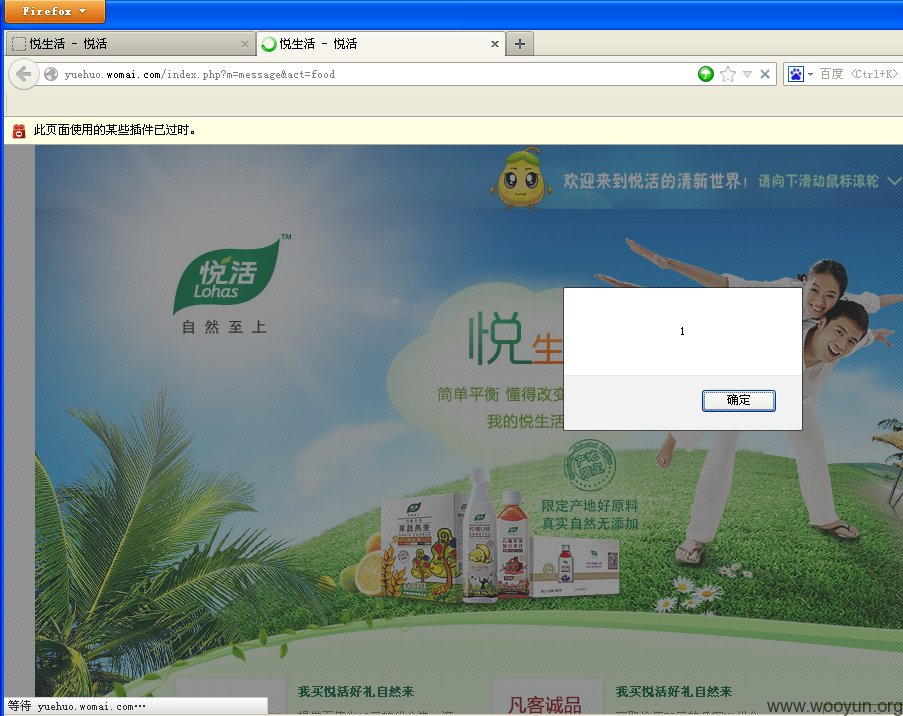
Task: Go back with the back arrow
Action: [x=24, y=74]
